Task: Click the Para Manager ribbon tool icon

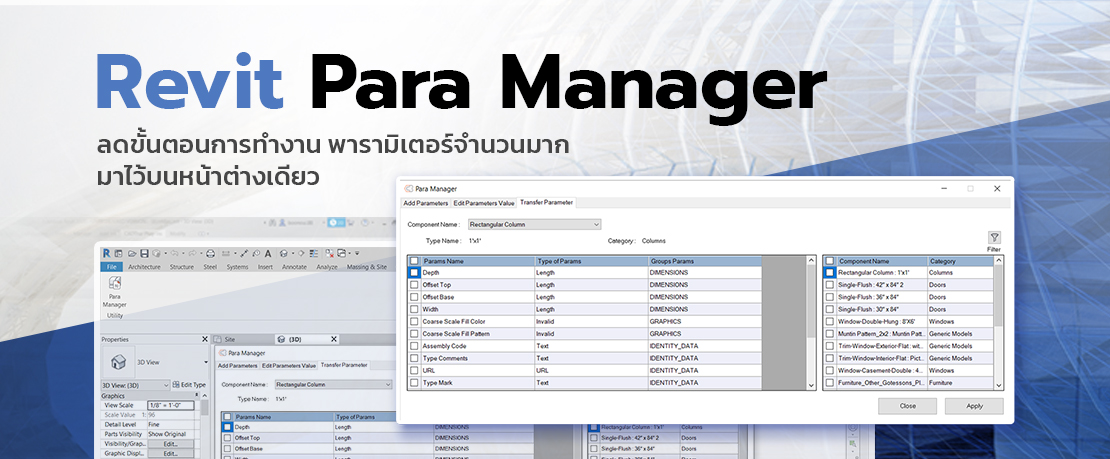Action: [x=115, y=283]
